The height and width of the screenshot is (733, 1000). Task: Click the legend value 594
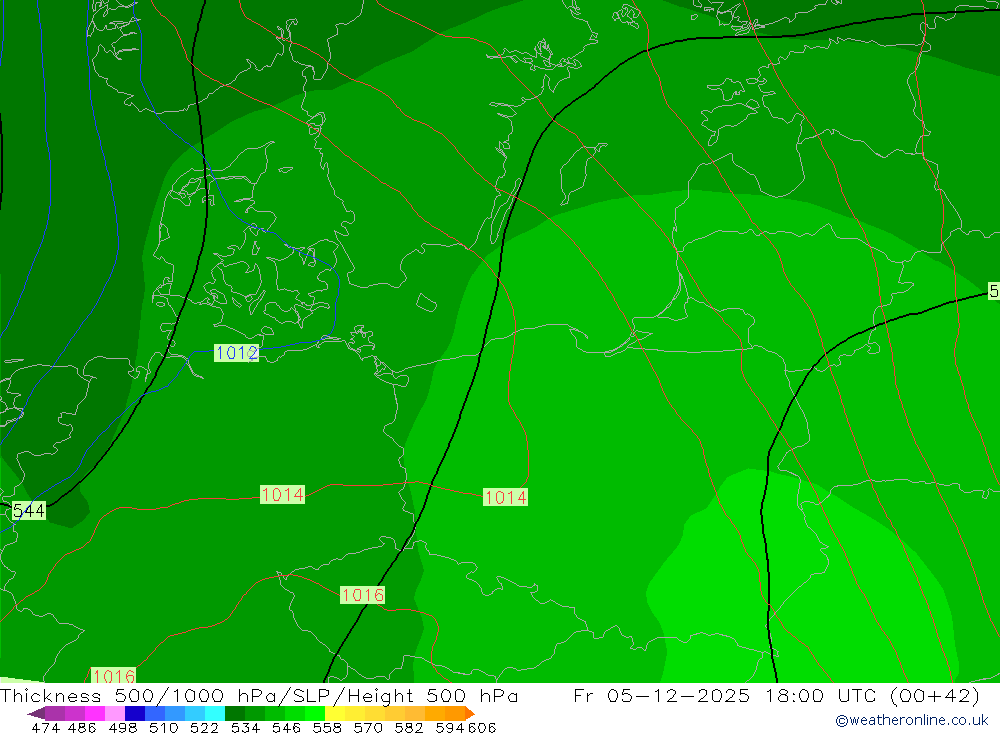[450, 727]
